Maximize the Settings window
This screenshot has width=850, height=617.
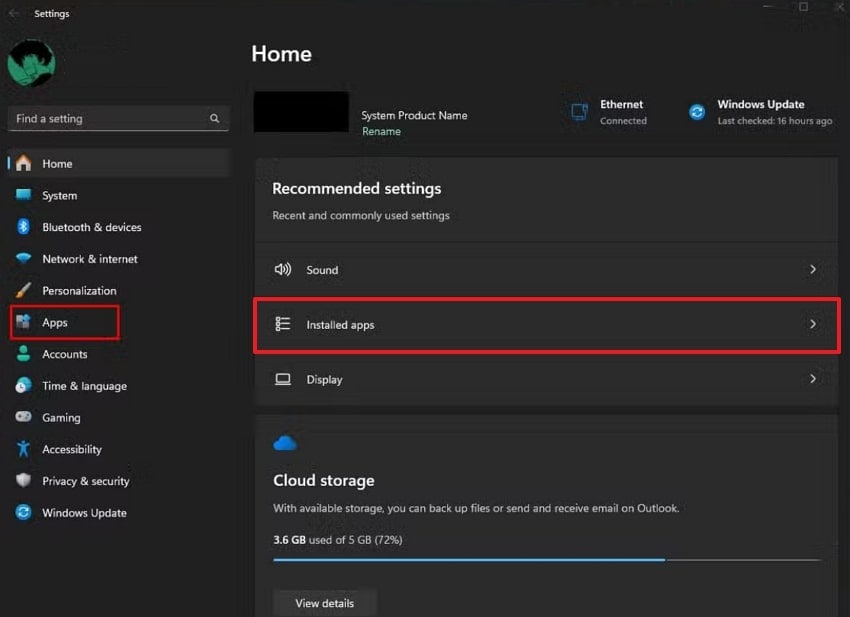(x=803, y=7)
